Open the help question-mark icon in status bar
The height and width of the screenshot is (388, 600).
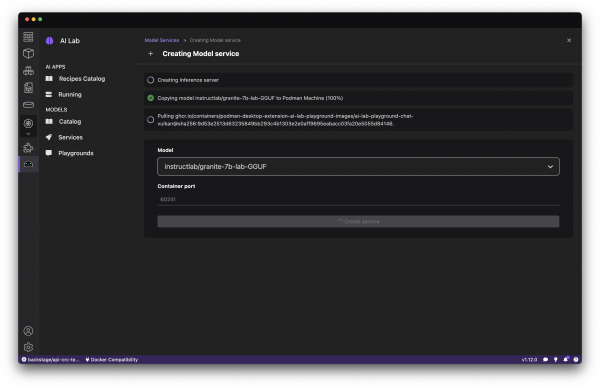pos(576,360)
